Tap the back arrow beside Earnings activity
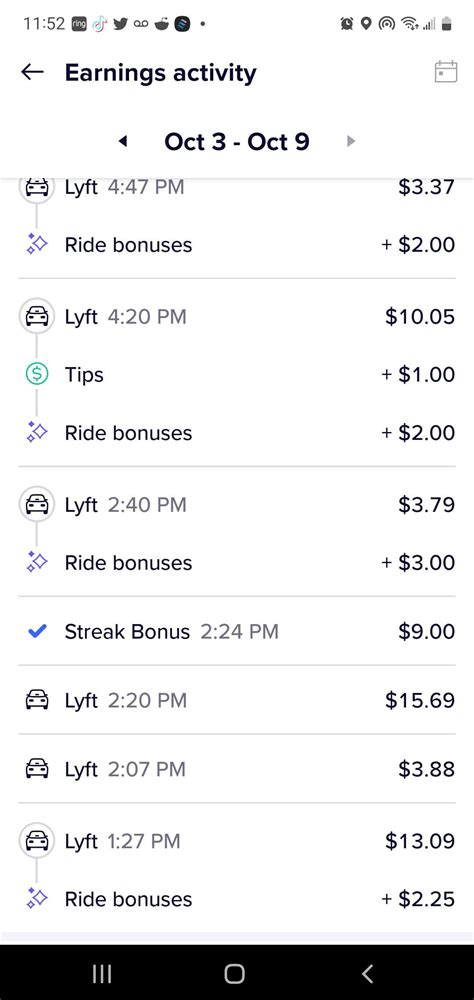This screenshot has height=1000, width=474. [x=32, y=72]
